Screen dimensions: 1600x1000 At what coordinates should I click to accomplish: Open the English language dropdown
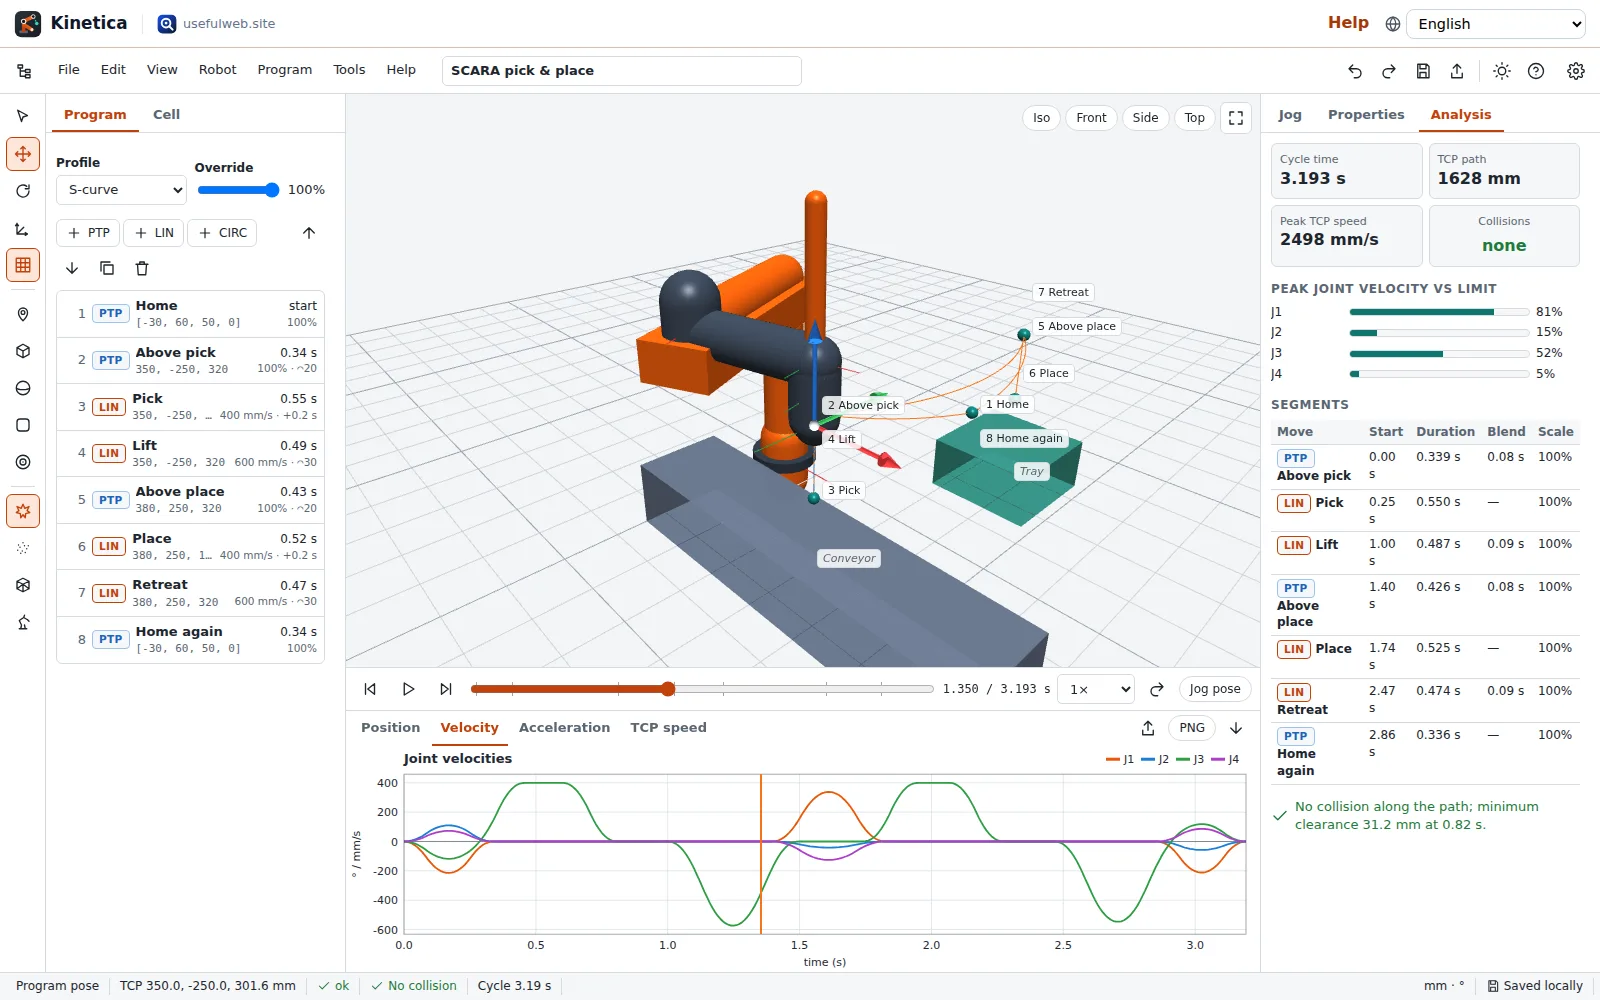coord(1497,24)
